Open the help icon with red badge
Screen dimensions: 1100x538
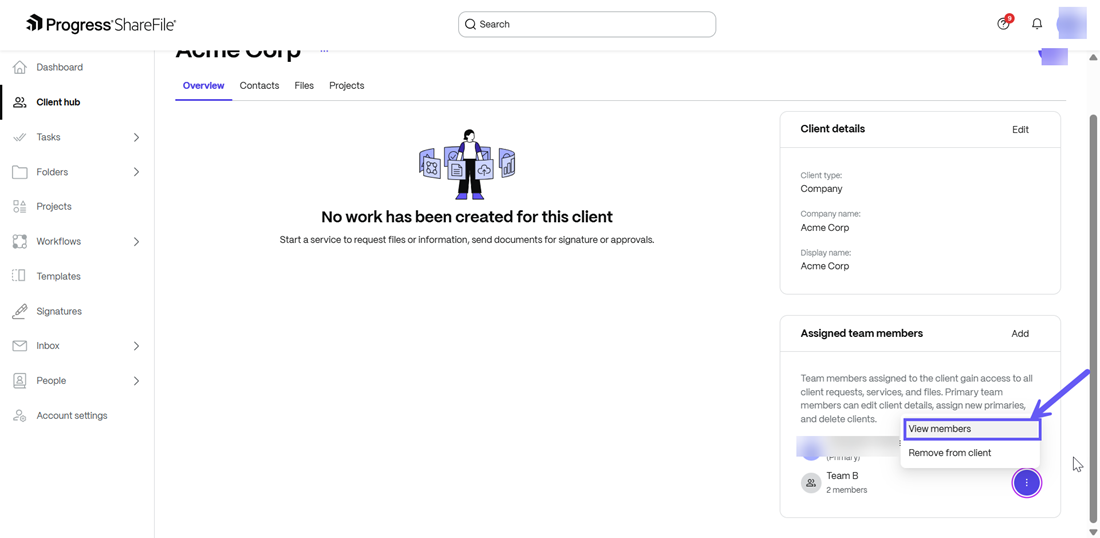[1004, 24]
